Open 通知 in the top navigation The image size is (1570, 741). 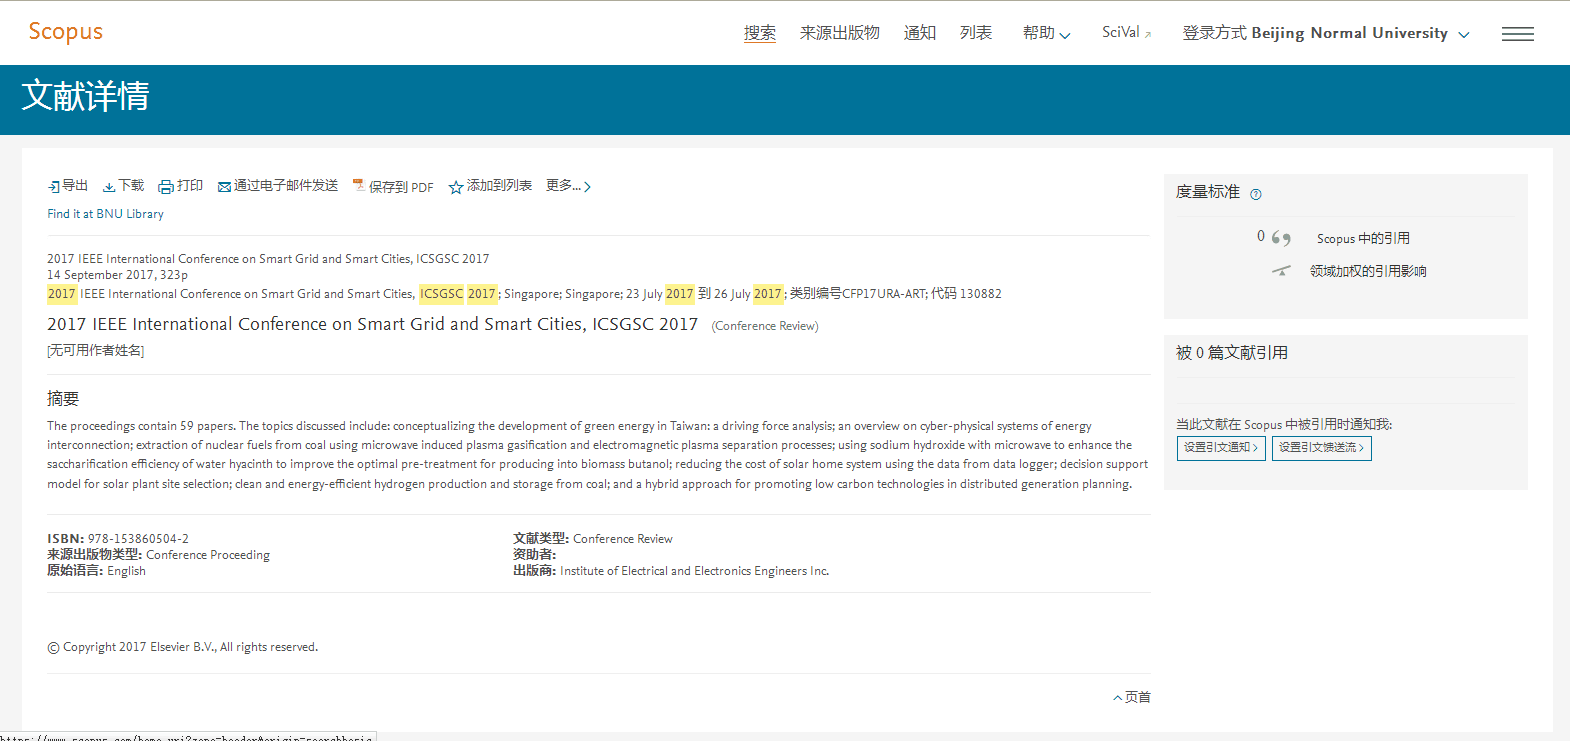(x=920, y=33)
